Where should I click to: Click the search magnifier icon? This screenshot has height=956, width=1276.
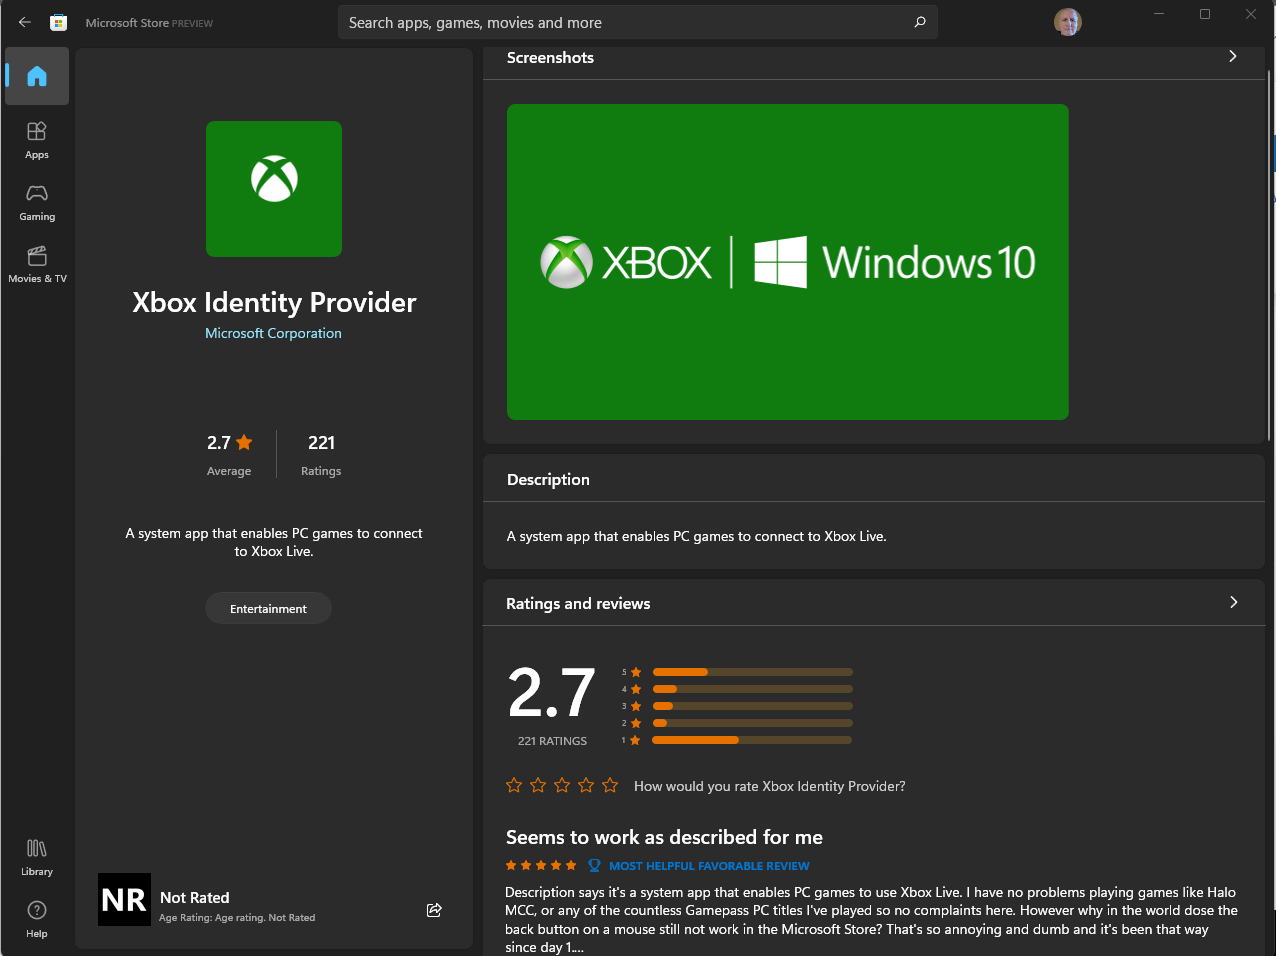(920, 22)
